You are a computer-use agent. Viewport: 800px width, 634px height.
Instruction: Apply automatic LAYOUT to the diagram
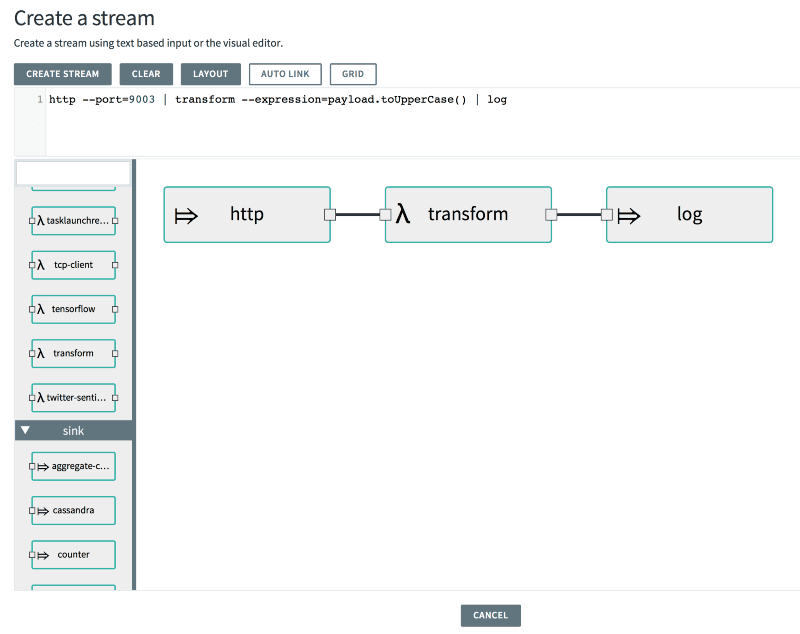point(211,73)
